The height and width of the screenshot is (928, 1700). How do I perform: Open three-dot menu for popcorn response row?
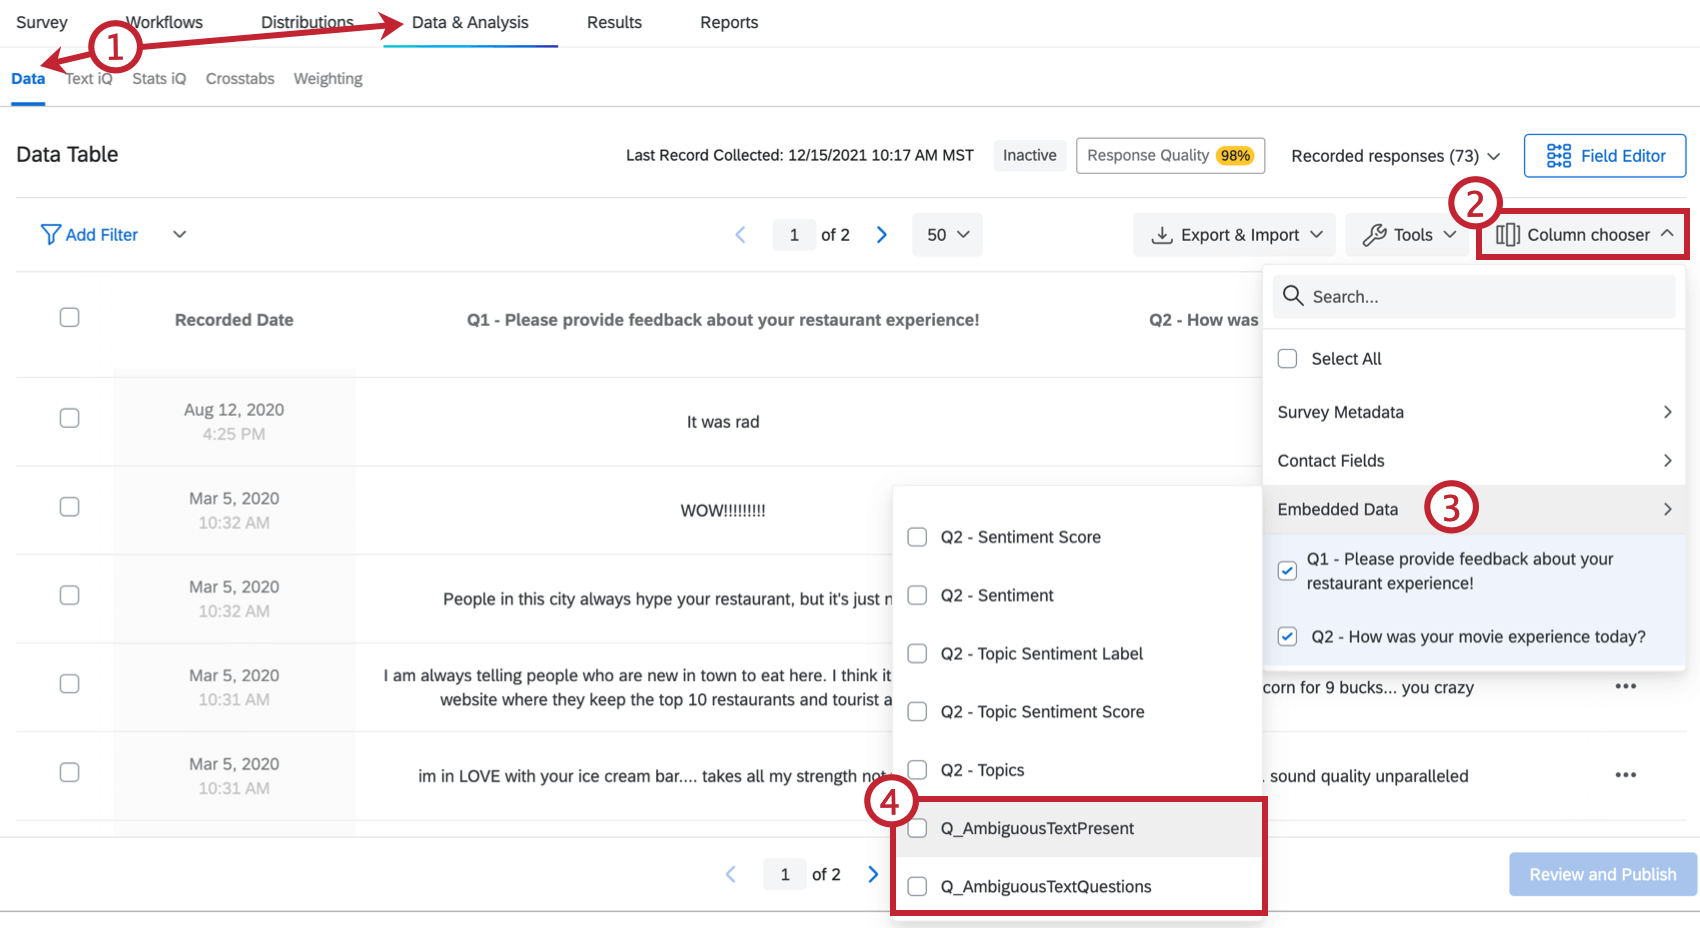(x=1625, y=686)
